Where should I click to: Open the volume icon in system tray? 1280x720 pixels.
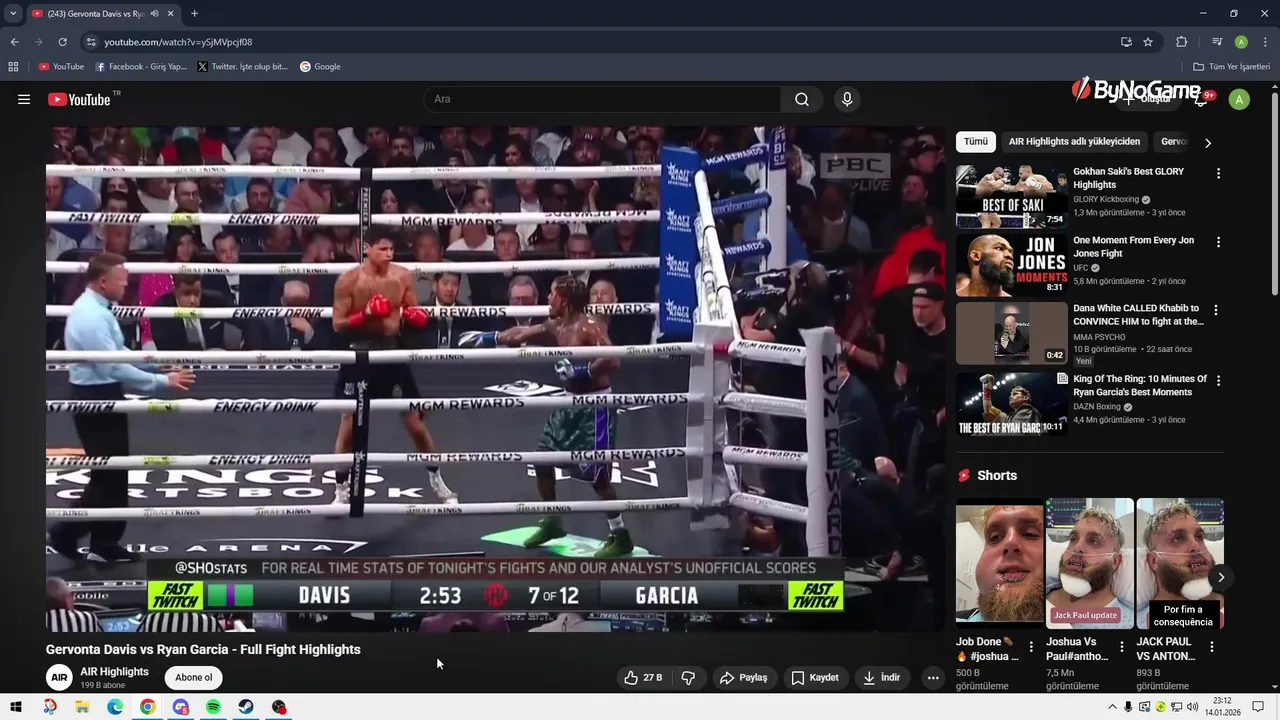click(x=1192, y=707)
